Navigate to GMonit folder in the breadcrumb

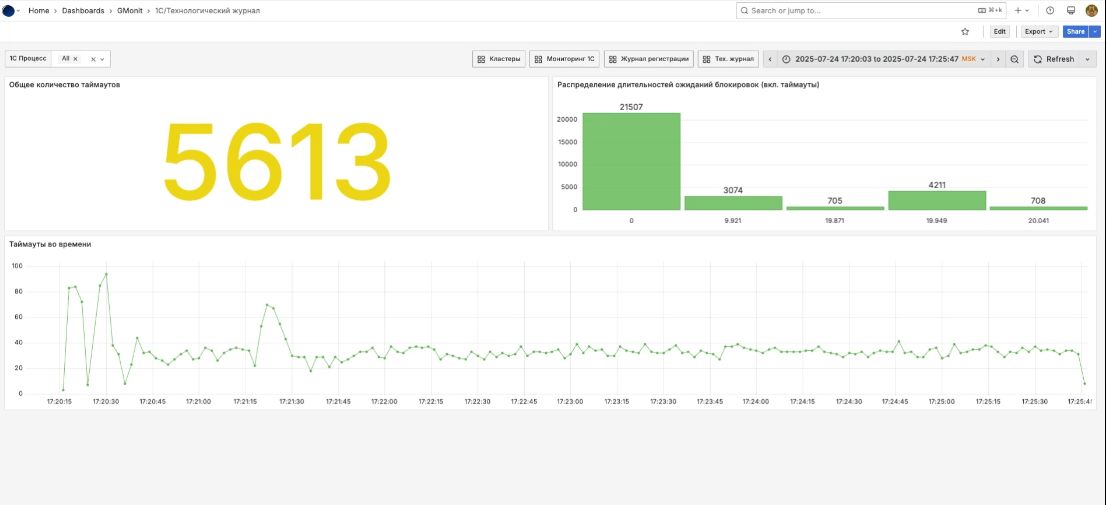pos(129,10)
